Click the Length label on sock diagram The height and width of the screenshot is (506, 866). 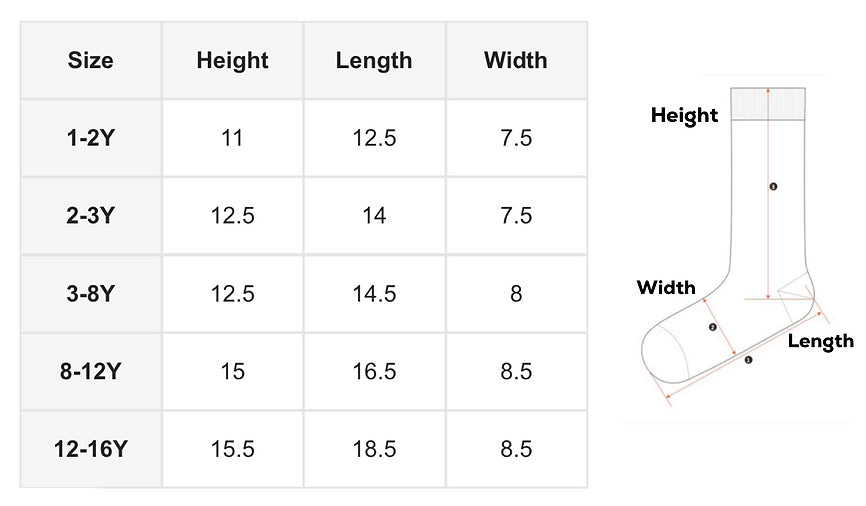pos(821,341)
